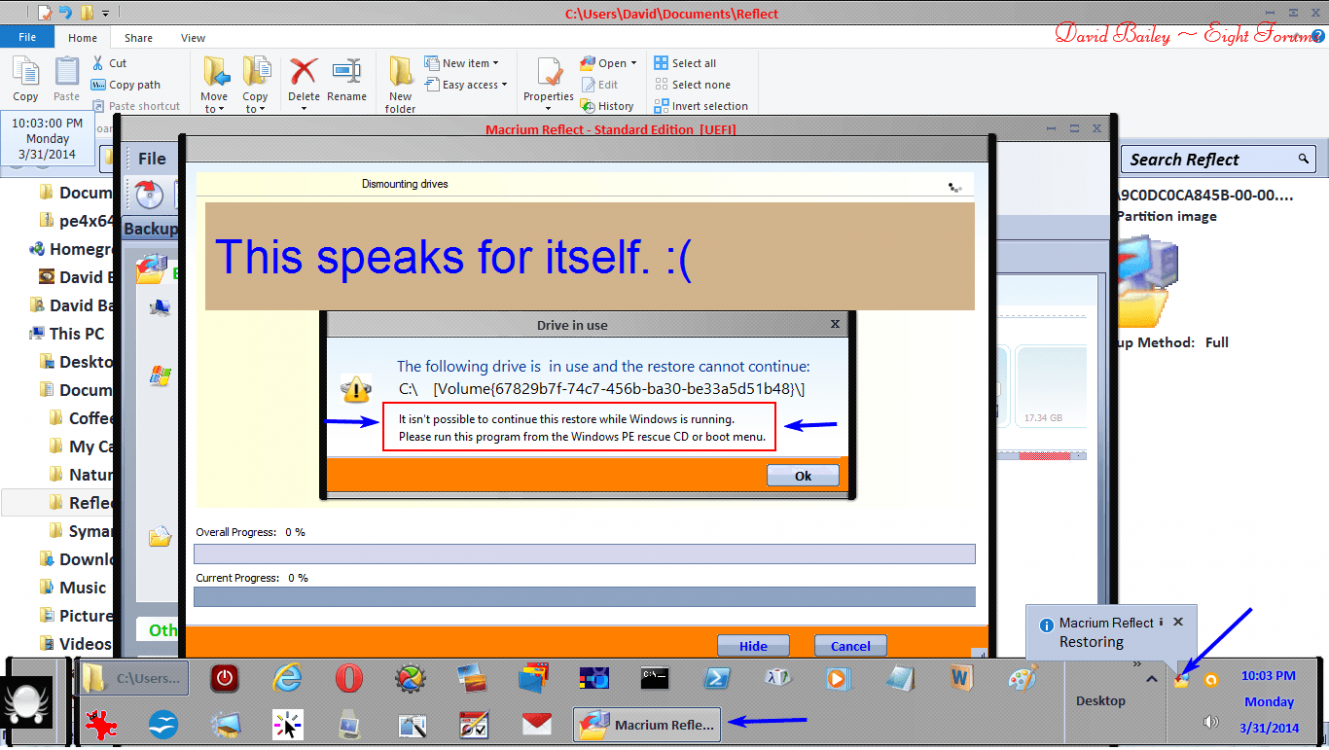Click Invert selection in ribbon

click(701, 106)
